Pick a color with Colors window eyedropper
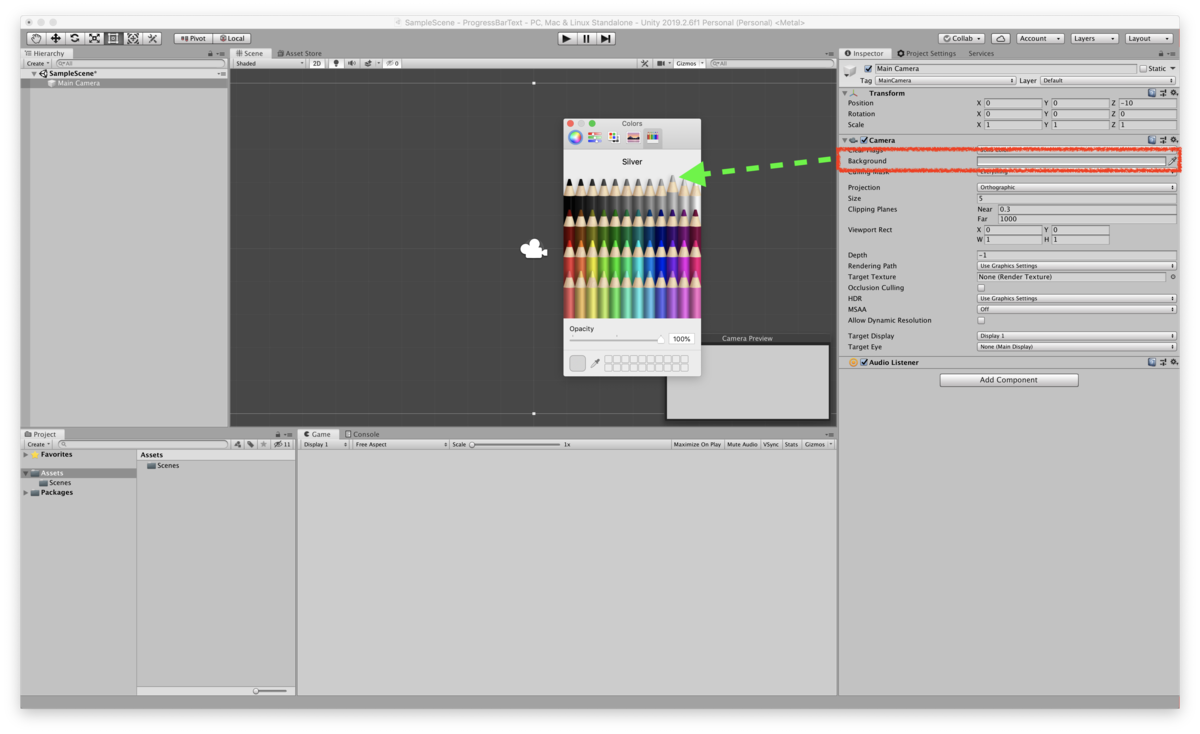1200x734 pixels. tap(595, 363)
